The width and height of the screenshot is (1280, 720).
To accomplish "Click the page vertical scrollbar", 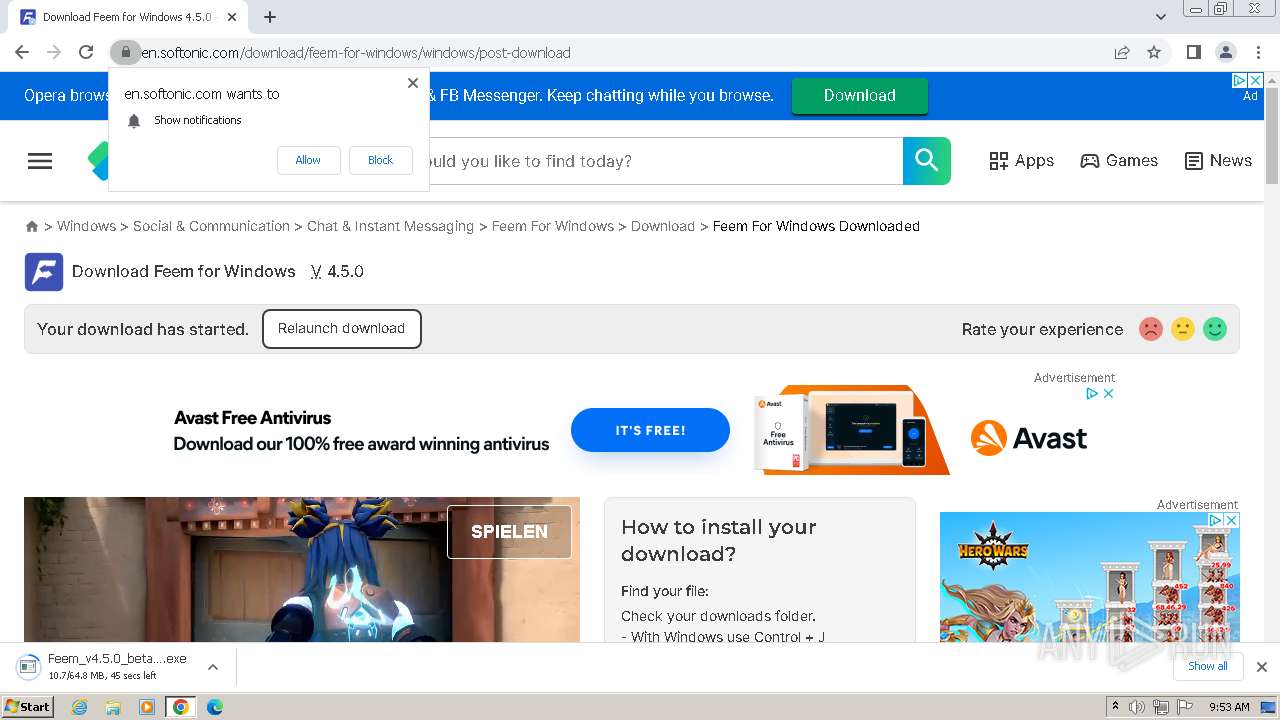I will [x=1272, y=135].
